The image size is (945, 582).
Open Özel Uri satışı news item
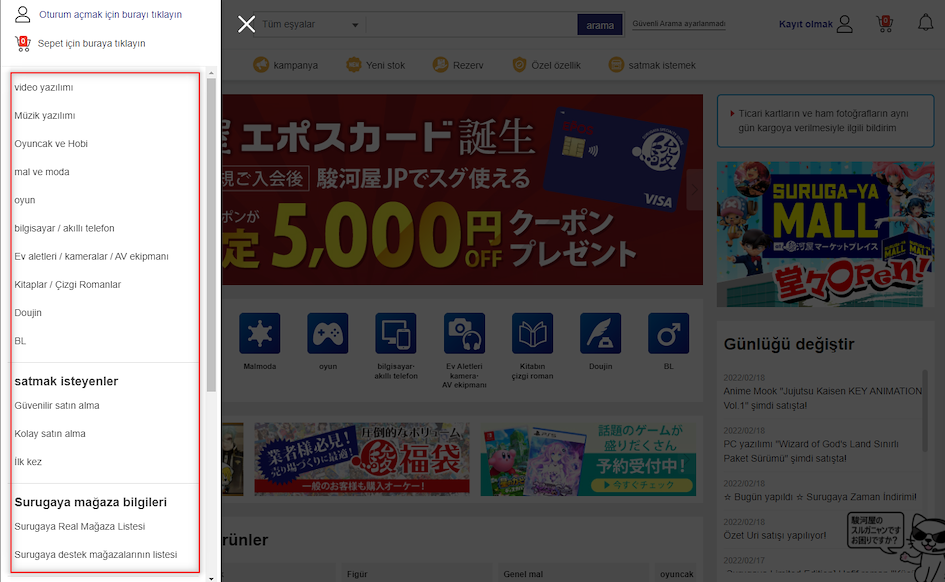[774, 536]
